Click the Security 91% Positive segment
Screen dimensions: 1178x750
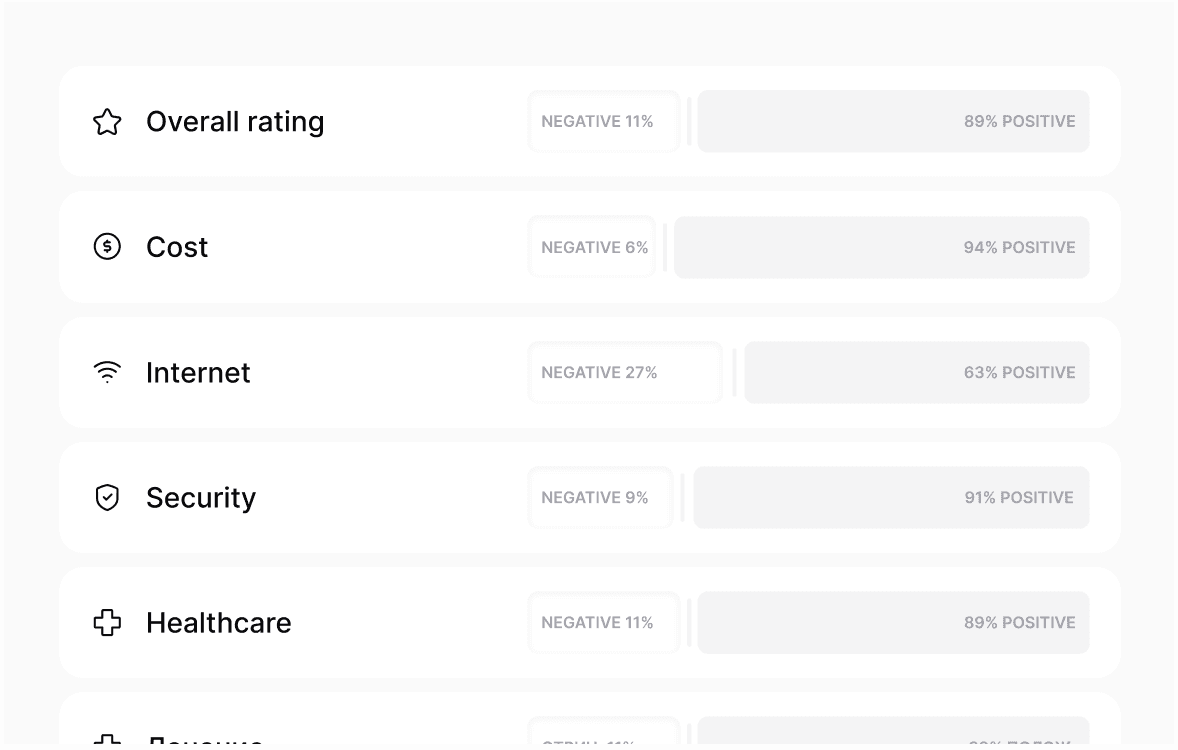(x=891, y=497)
